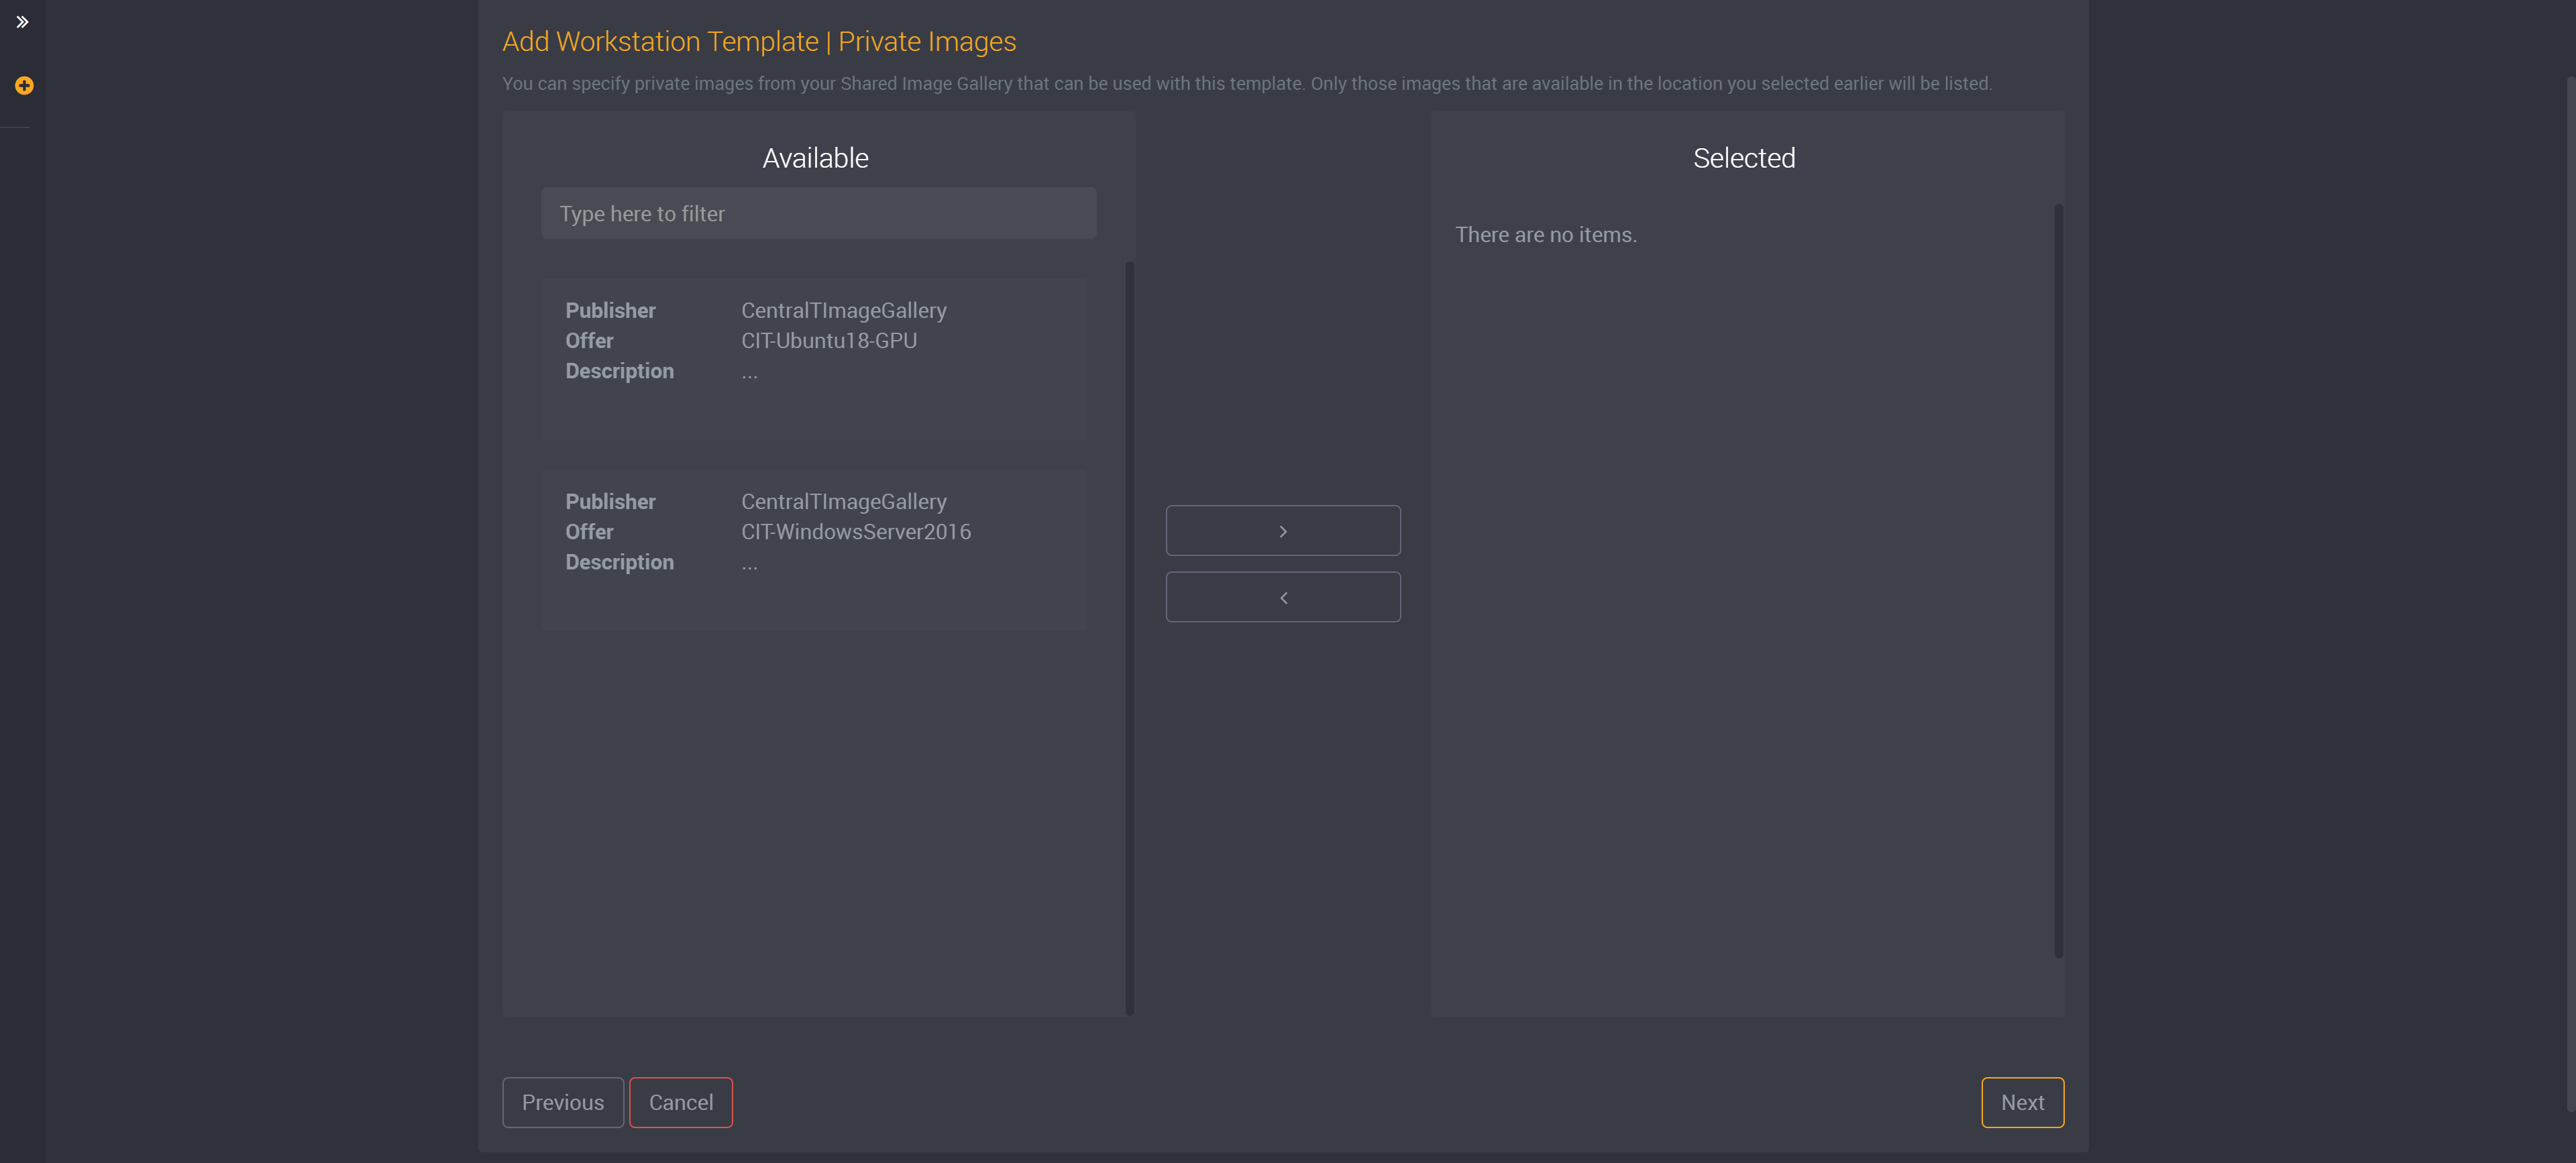
Task: Click the expand sidebar icon
Action: pyautogui.click(x=21, y=21)
